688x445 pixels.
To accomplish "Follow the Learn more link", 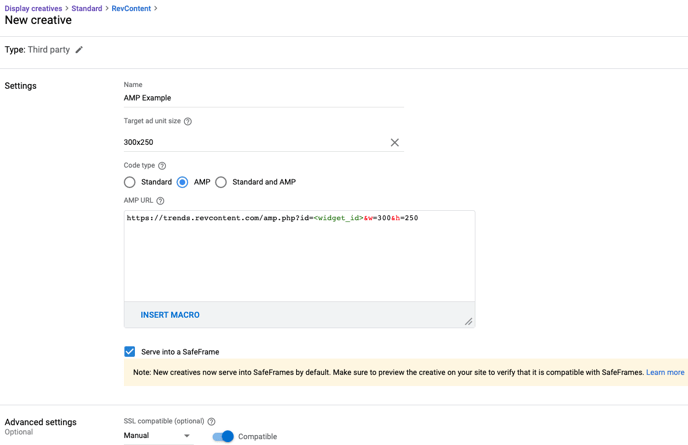I will pyautogui.click(x=665, y=372).
